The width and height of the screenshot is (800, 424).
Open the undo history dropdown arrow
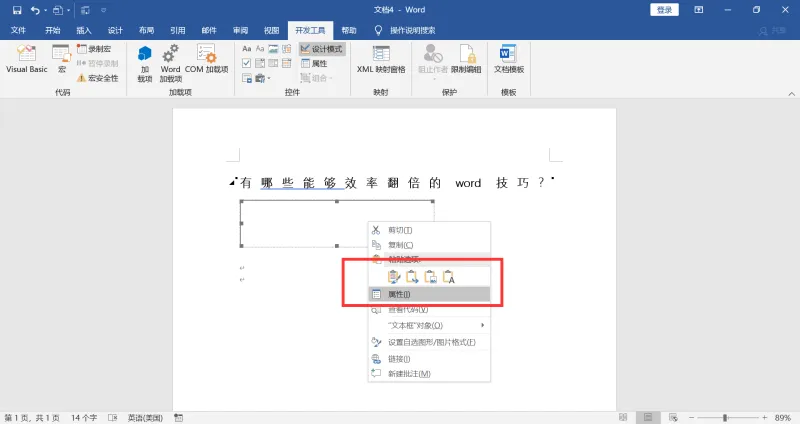click(x=45, y=10)
